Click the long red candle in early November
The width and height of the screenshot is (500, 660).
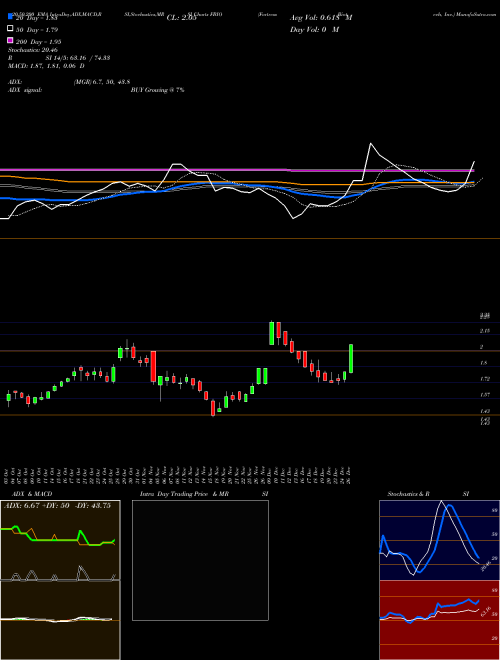click(154, 367)
